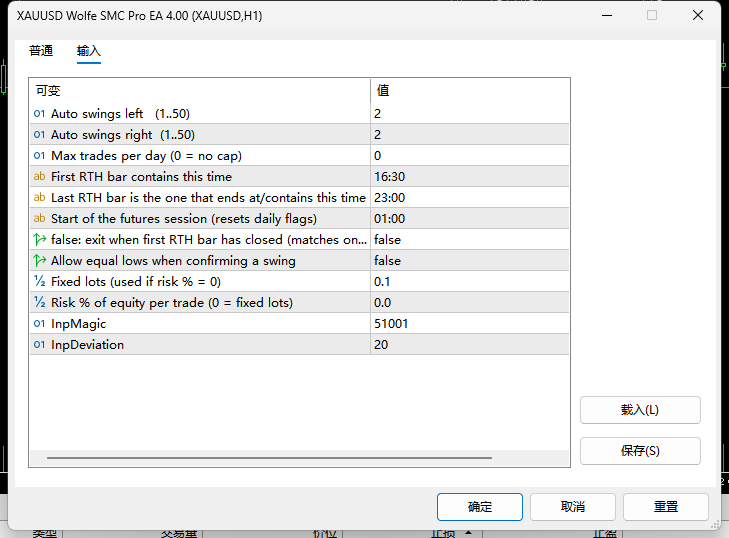Edit the Fixed lots value 0.1
The image size is (729, 538).
tap(470, 281)
